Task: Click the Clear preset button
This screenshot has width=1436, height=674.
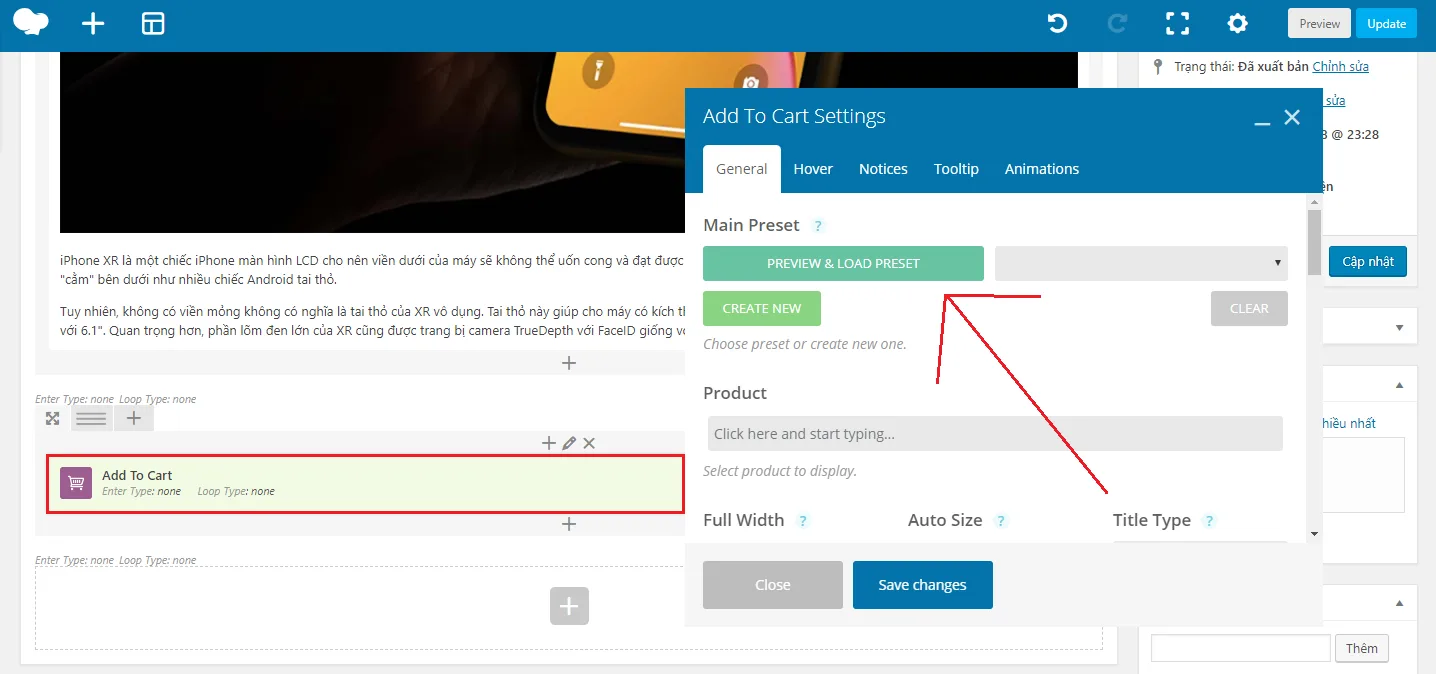Action: pos(1249,308)
